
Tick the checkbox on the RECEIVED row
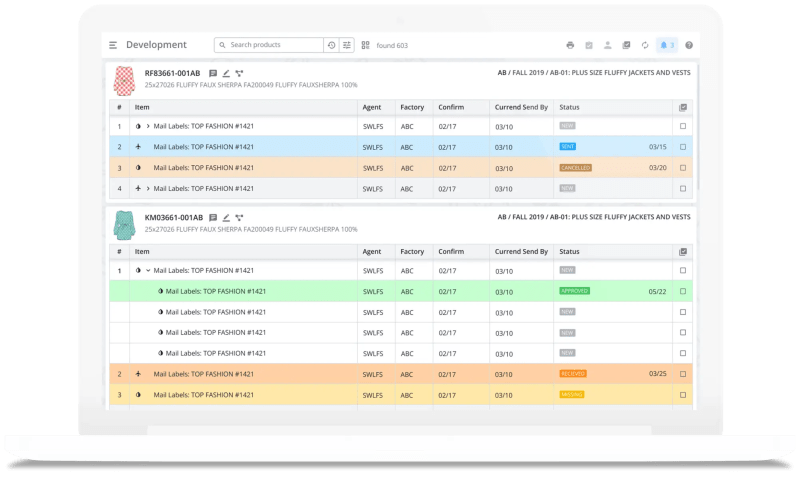point(683,374)
